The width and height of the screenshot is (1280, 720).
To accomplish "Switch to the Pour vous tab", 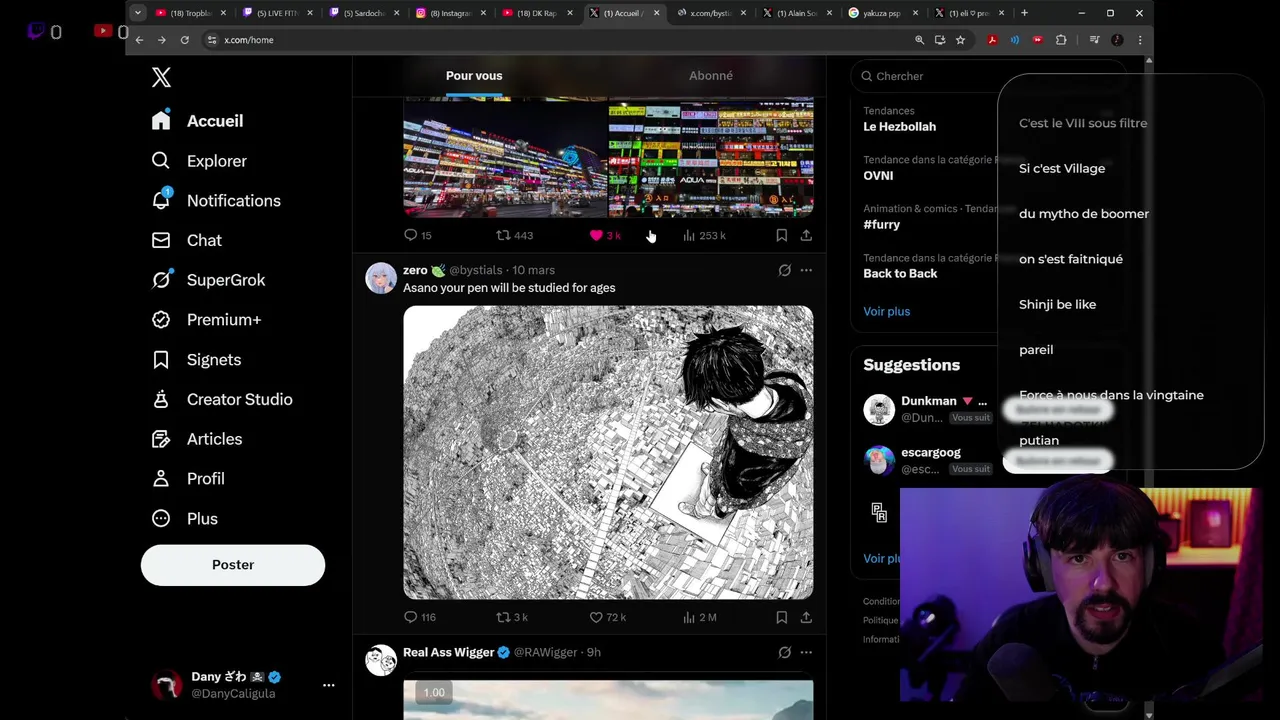I will (474, 76).
